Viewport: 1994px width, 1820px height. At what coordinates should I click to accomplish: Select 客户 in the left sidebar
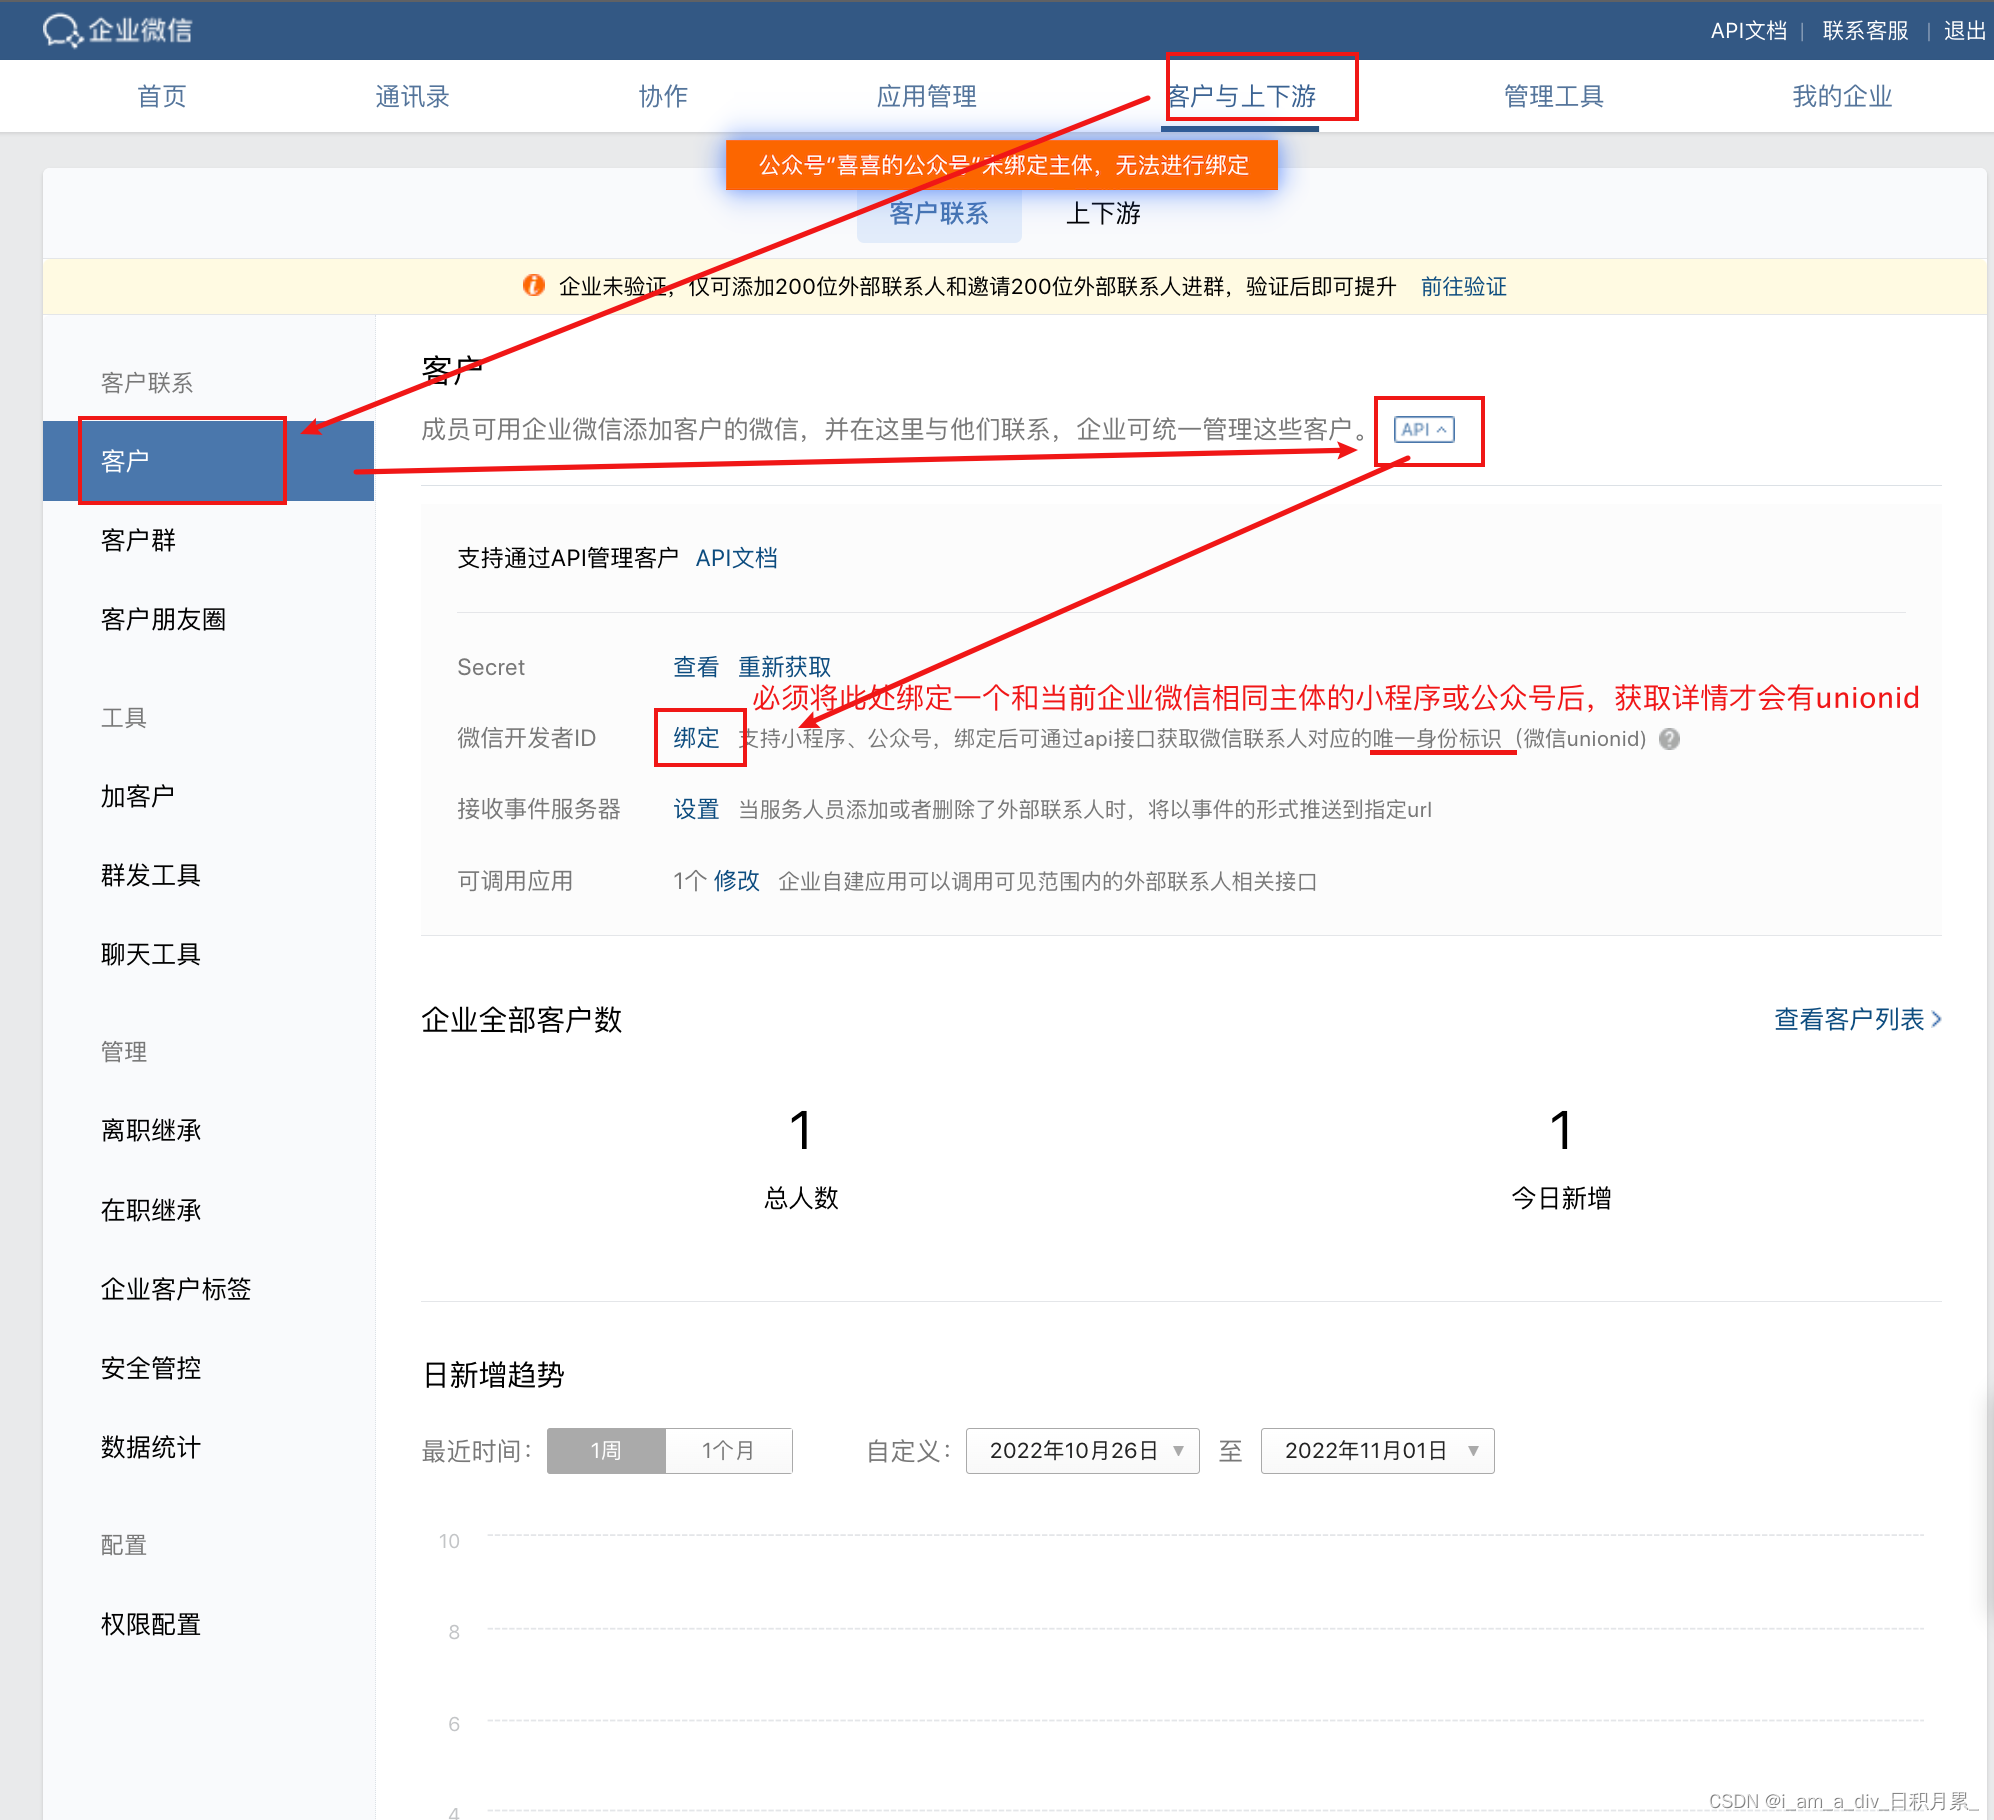click(x=208, y=461)
